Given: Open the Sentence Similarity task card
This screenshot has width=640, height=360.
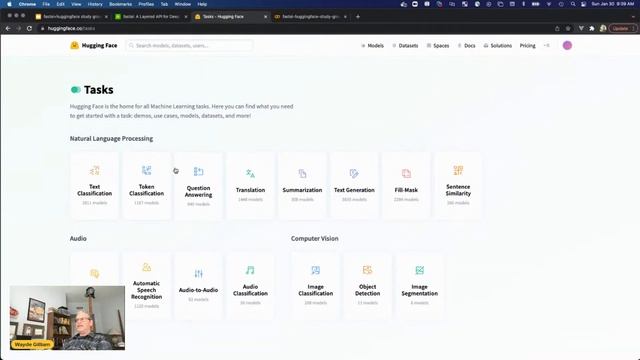Looking at the screenshot, I should (x=458, y=186).
